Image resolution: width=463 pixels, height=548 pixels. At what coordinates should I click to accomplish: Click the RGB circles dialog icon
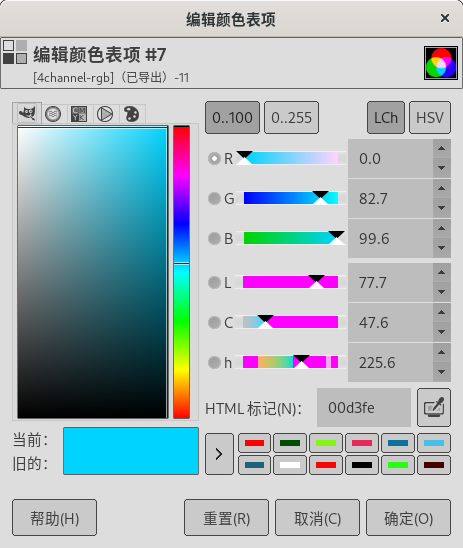441,63
